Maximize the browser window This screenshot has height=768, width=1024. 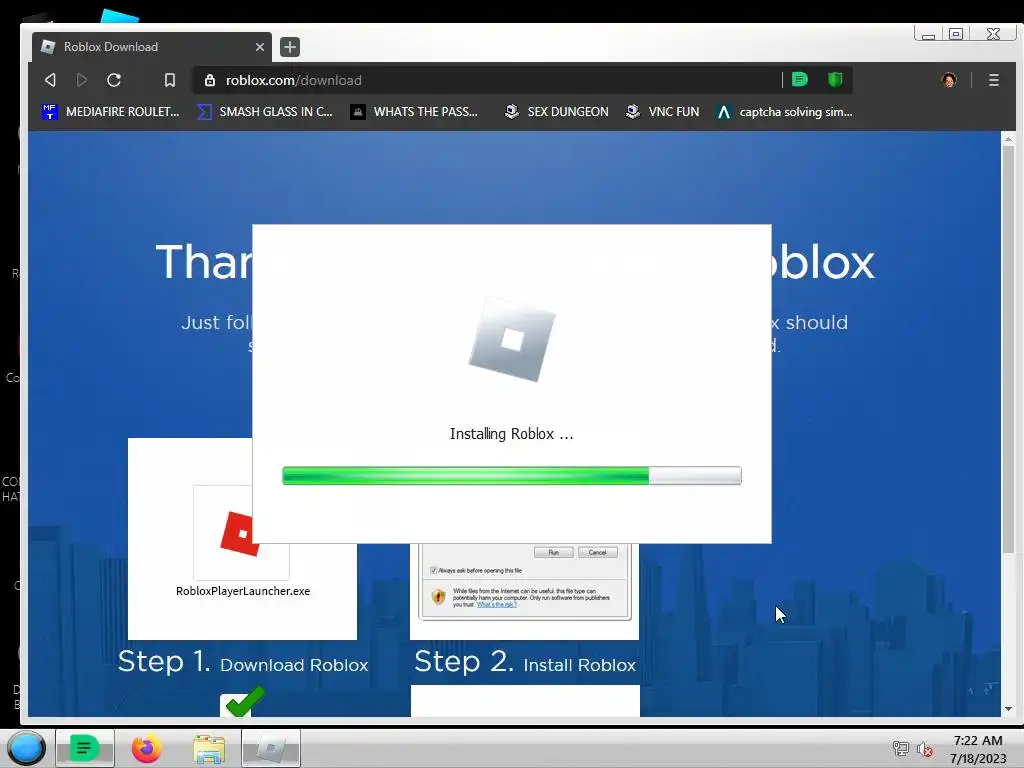pyautogui.click(x=956, y=34)
